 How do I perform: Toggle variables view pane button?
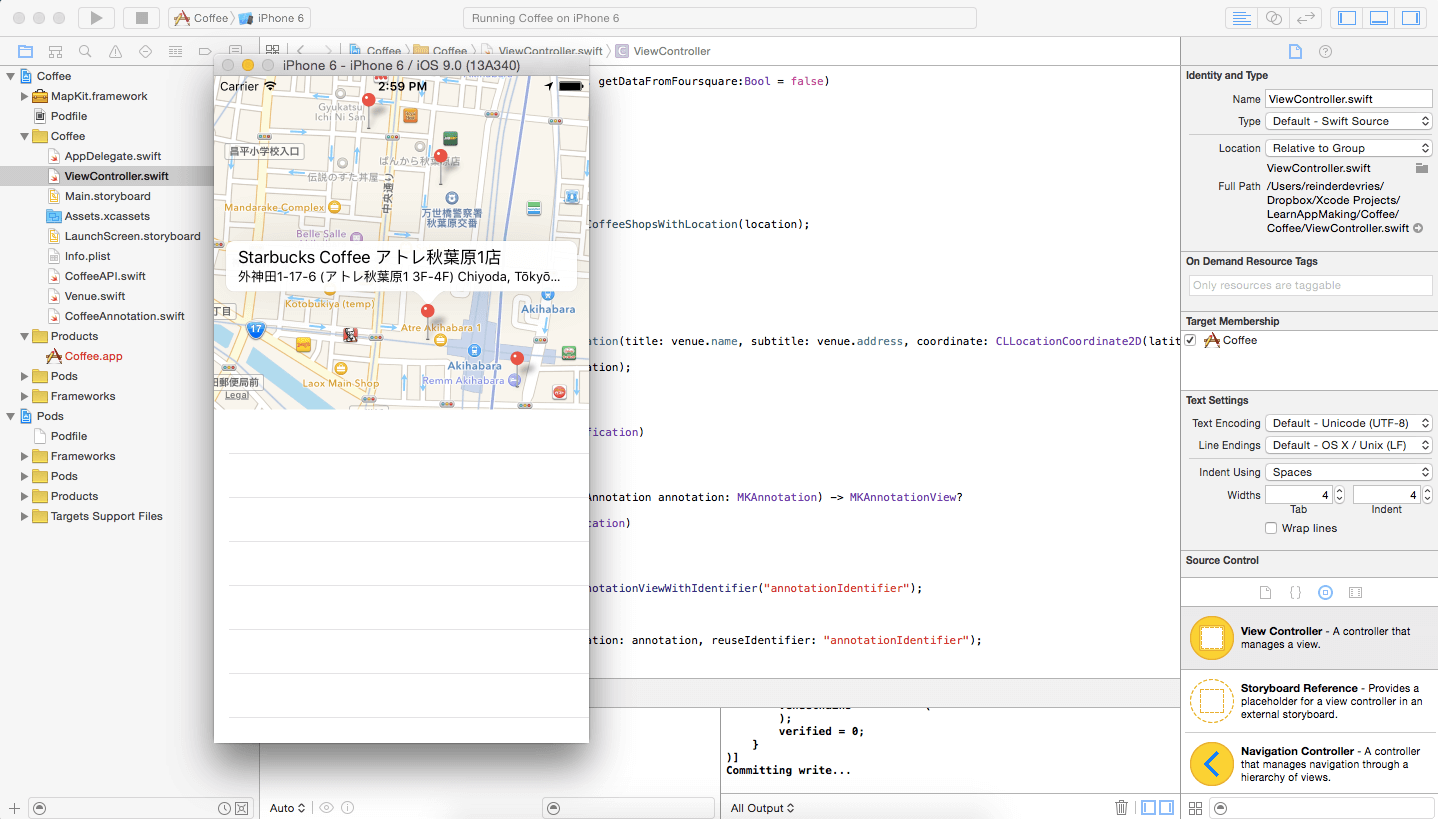pyautogui.click(x=1149, y=807)
